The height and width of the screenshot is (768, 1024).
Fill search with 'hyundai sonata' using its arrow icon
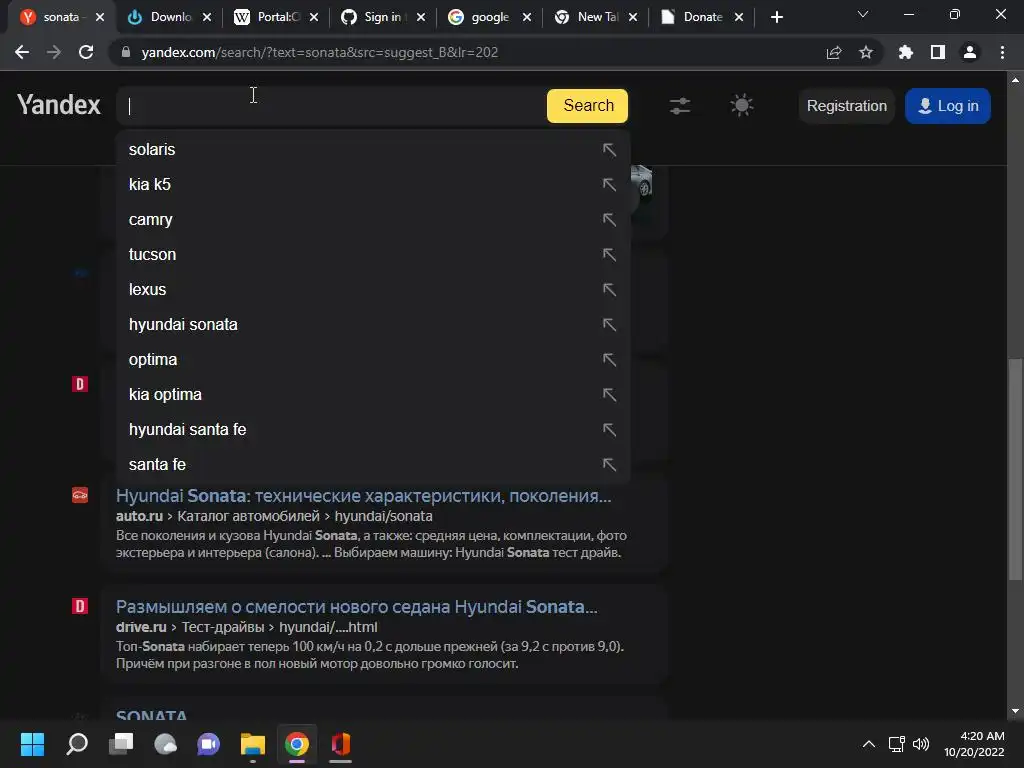[609, 325]
